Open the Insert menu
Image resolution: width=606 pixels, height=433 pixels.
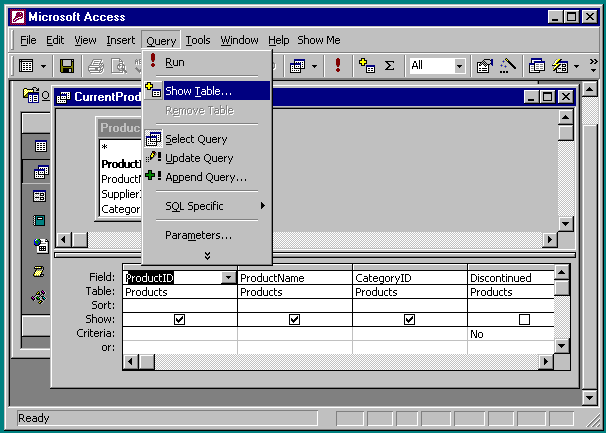pos(121,40)
